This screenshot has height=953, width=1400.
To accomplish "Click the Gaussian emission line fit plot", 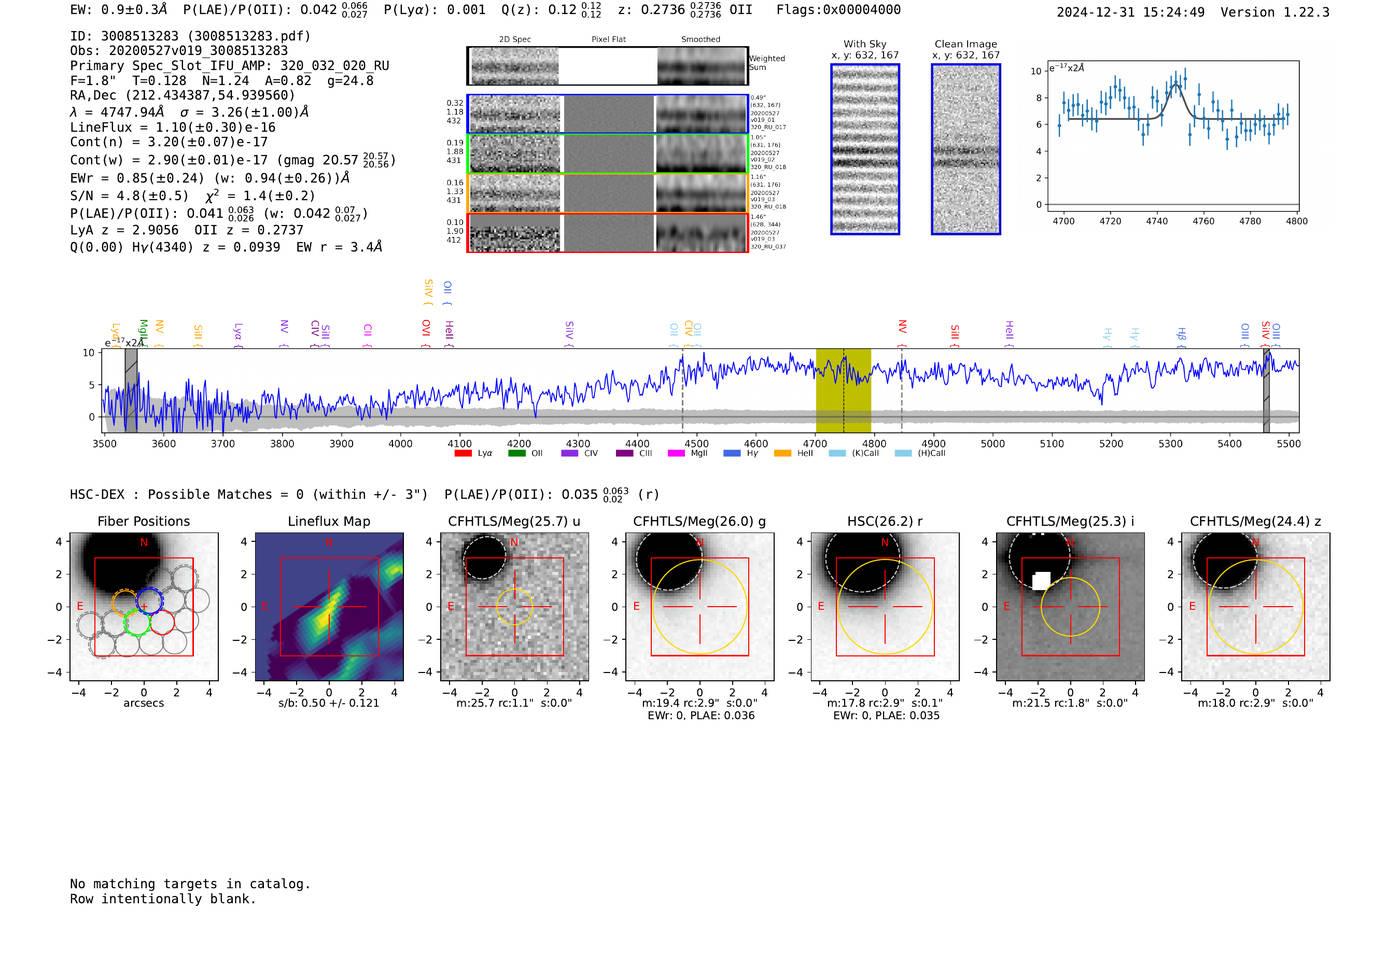I will [x=1173, y=136].
